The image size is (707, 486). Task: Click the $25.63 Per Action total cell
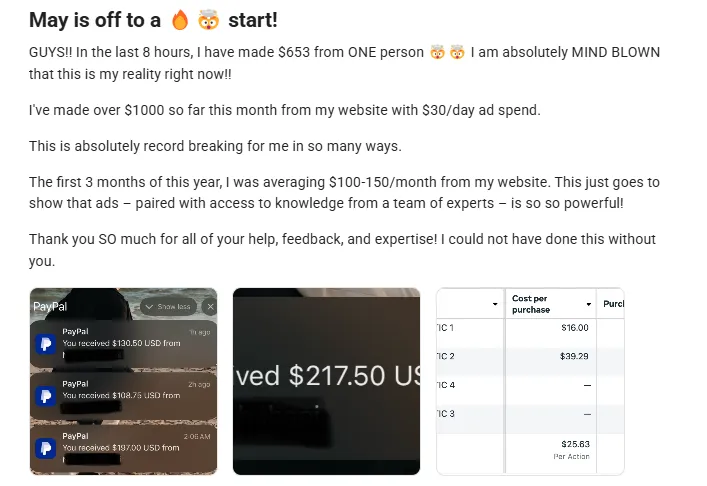[x=551, y=450]
